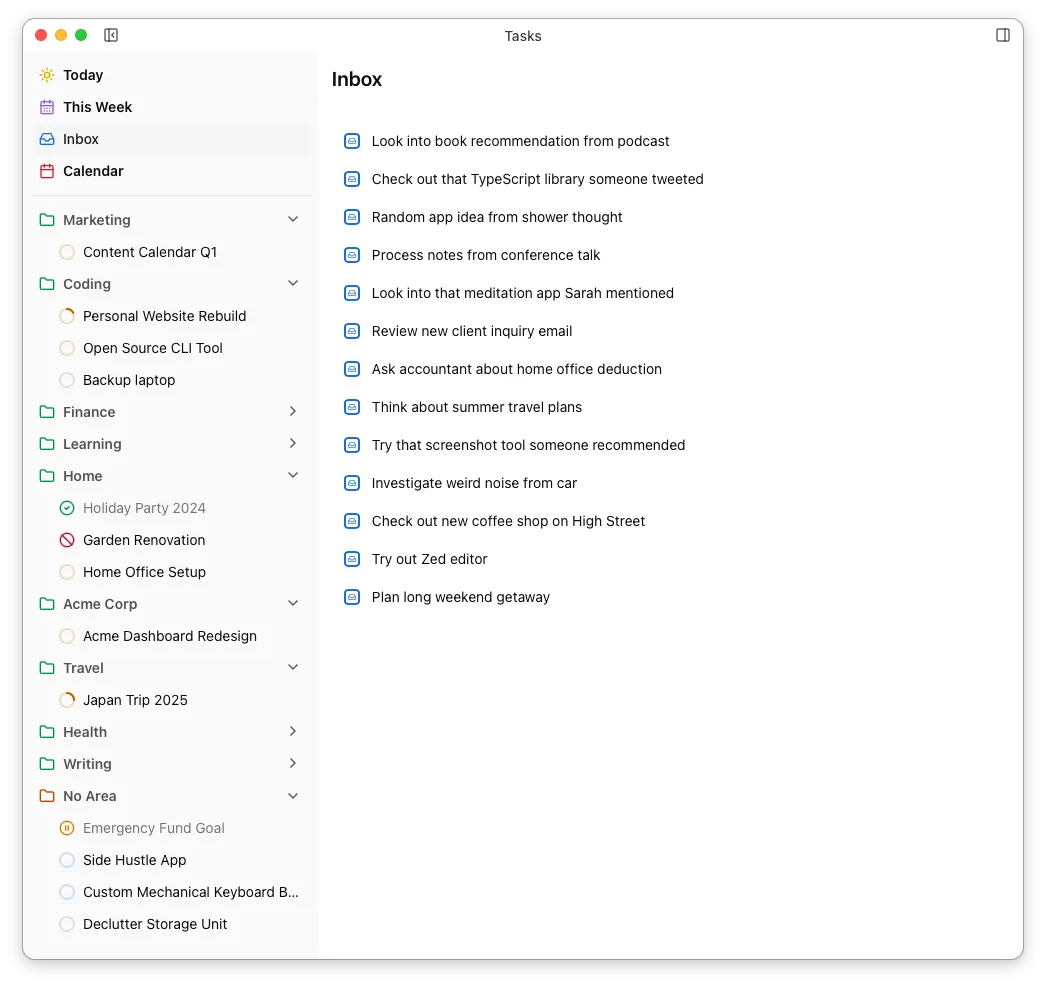Expand the Health area

[x=292, y=731]
